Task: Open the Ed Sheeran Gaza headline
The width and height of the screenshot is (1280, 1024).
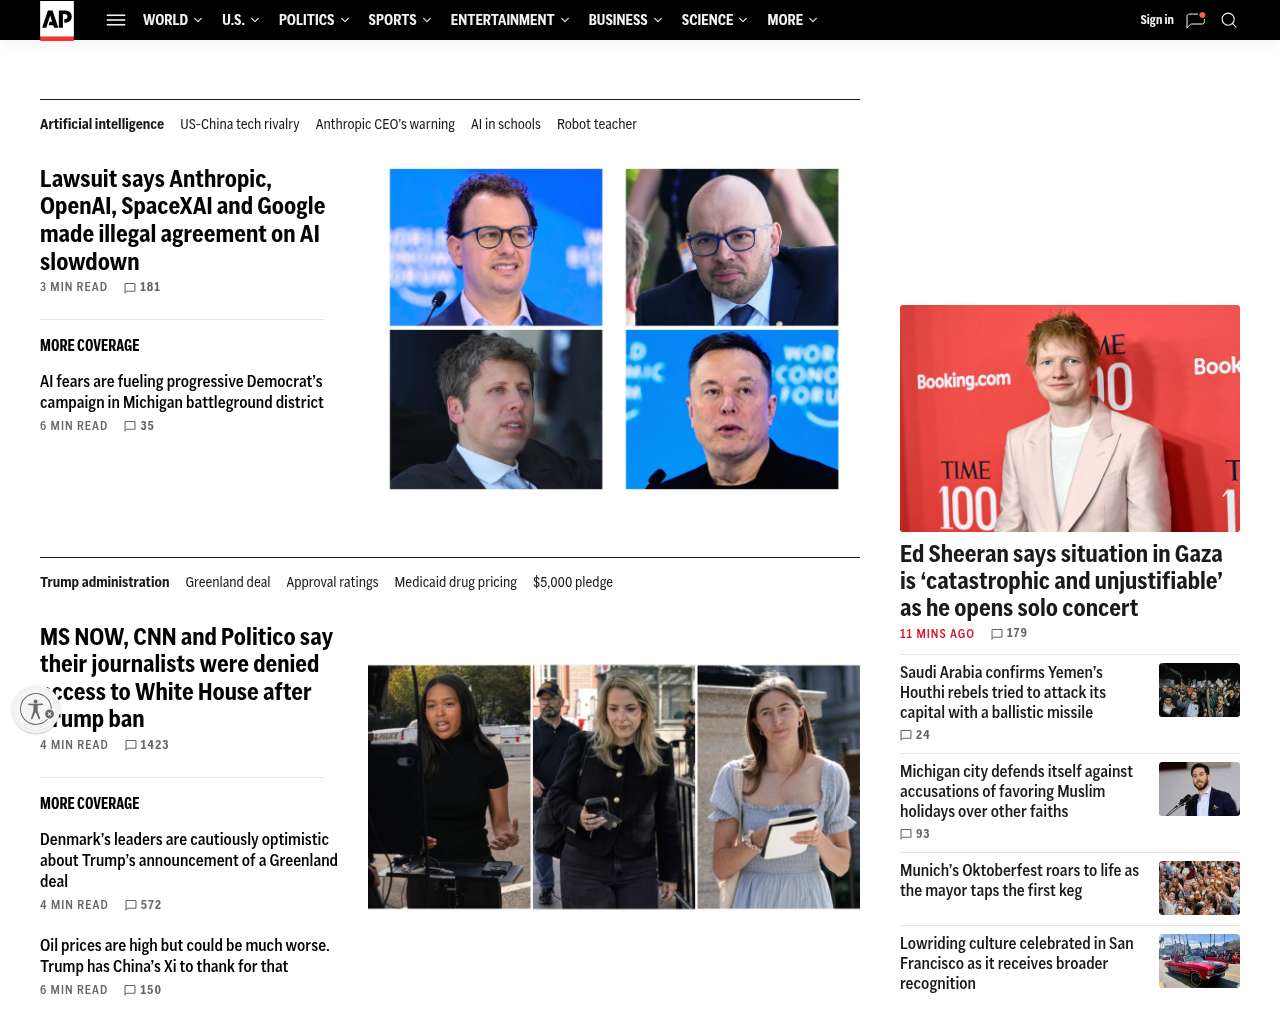Action: [1061, 581]
